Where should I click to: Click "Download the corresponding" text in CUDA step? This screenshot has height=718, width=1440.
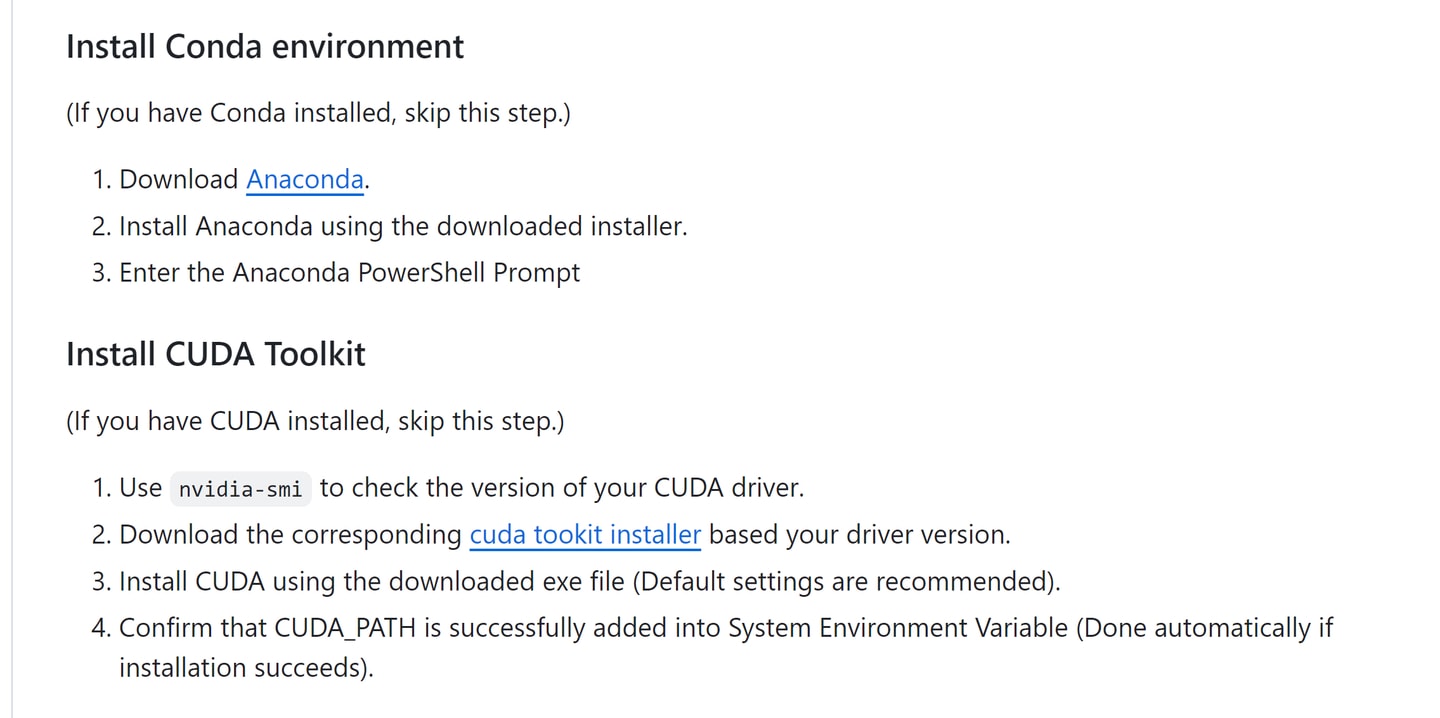290,535
